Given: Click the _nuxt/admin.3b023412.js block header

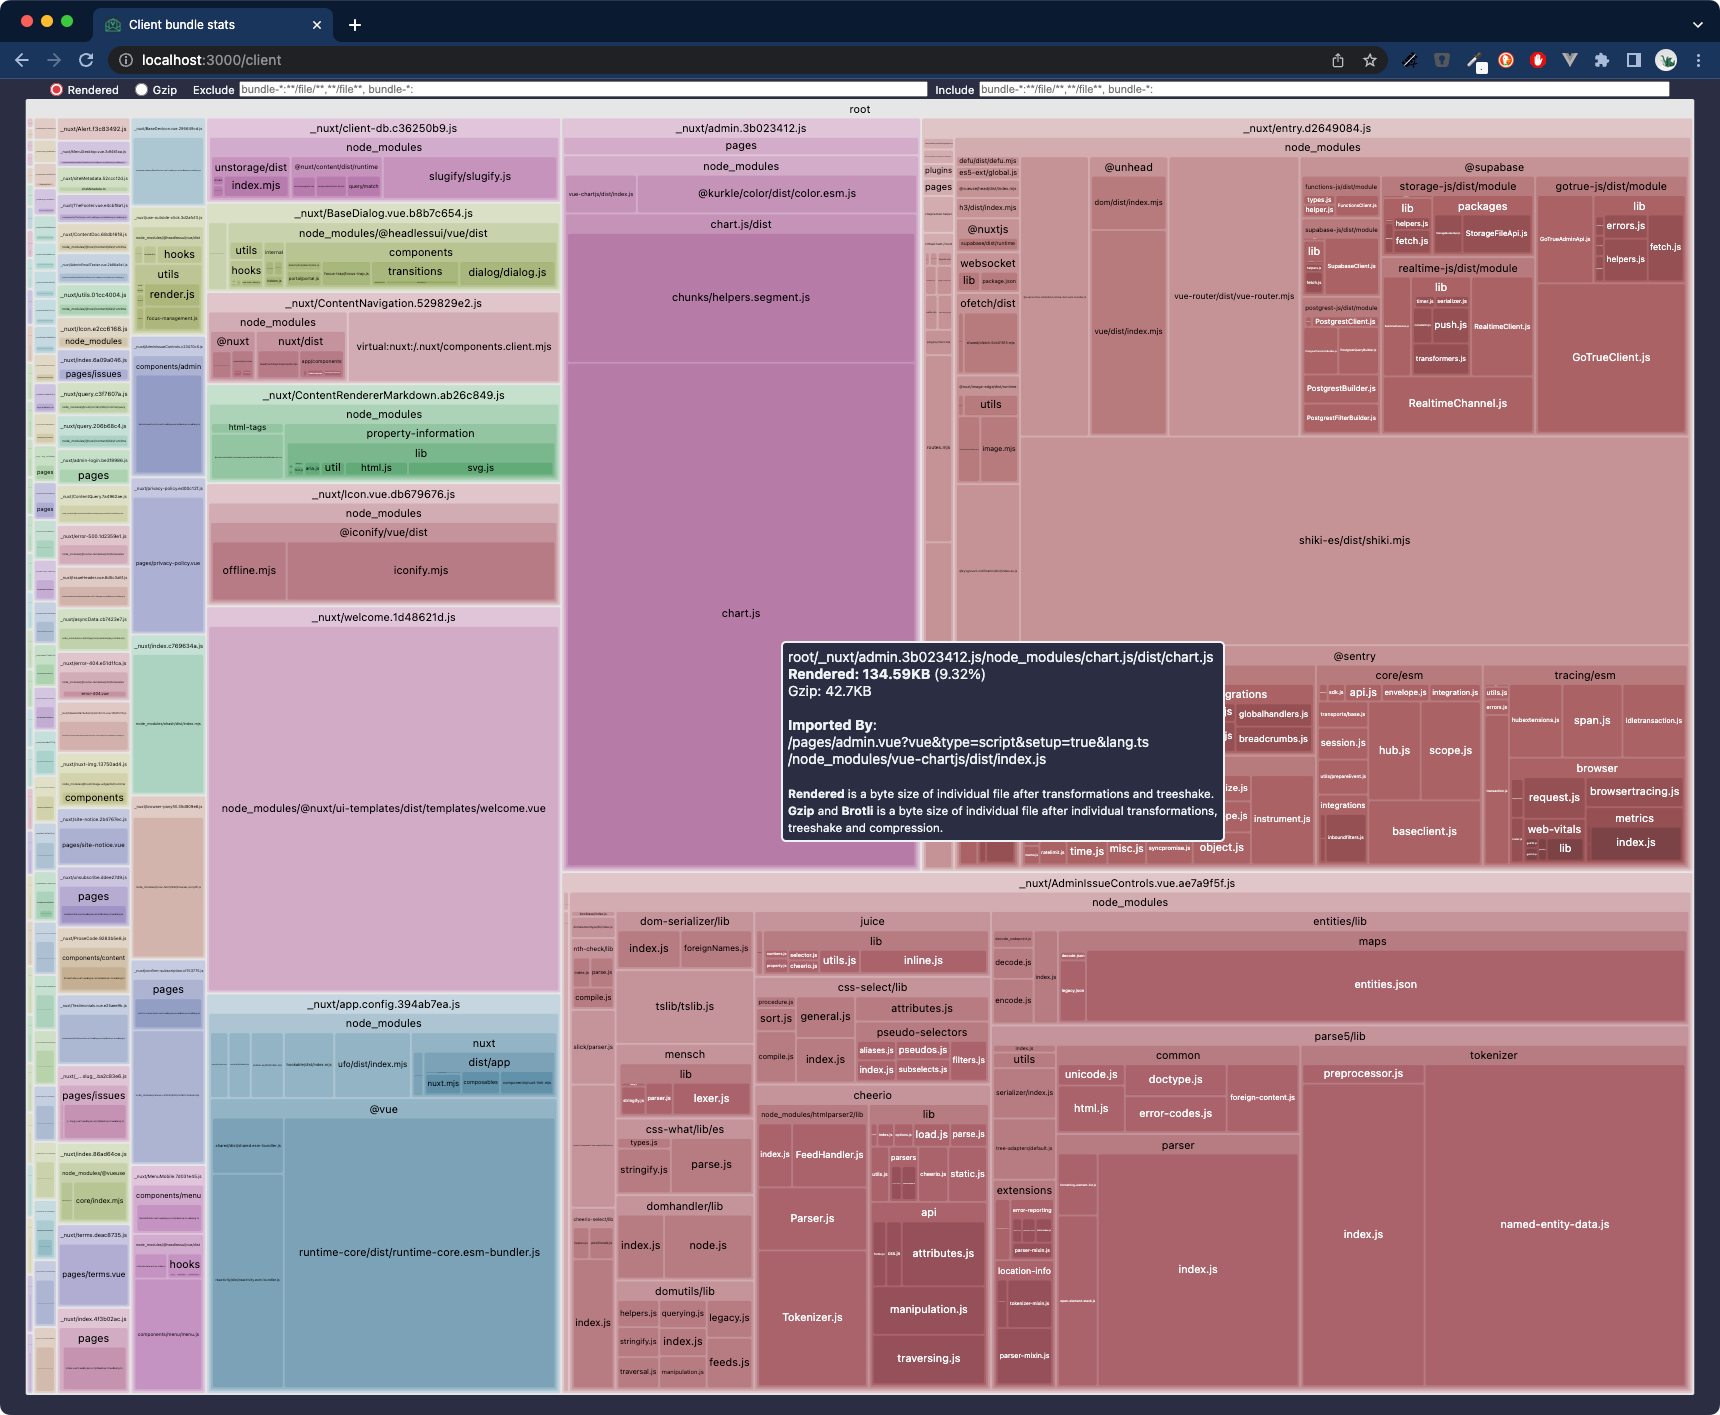Looking at the screenshot, I should tap(741, 128).
